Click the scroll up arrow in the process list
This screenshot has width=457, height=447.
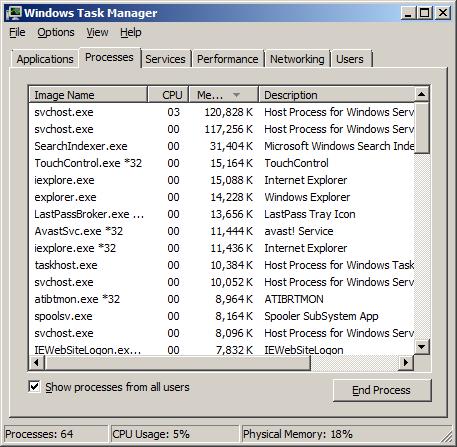point(421,94)
